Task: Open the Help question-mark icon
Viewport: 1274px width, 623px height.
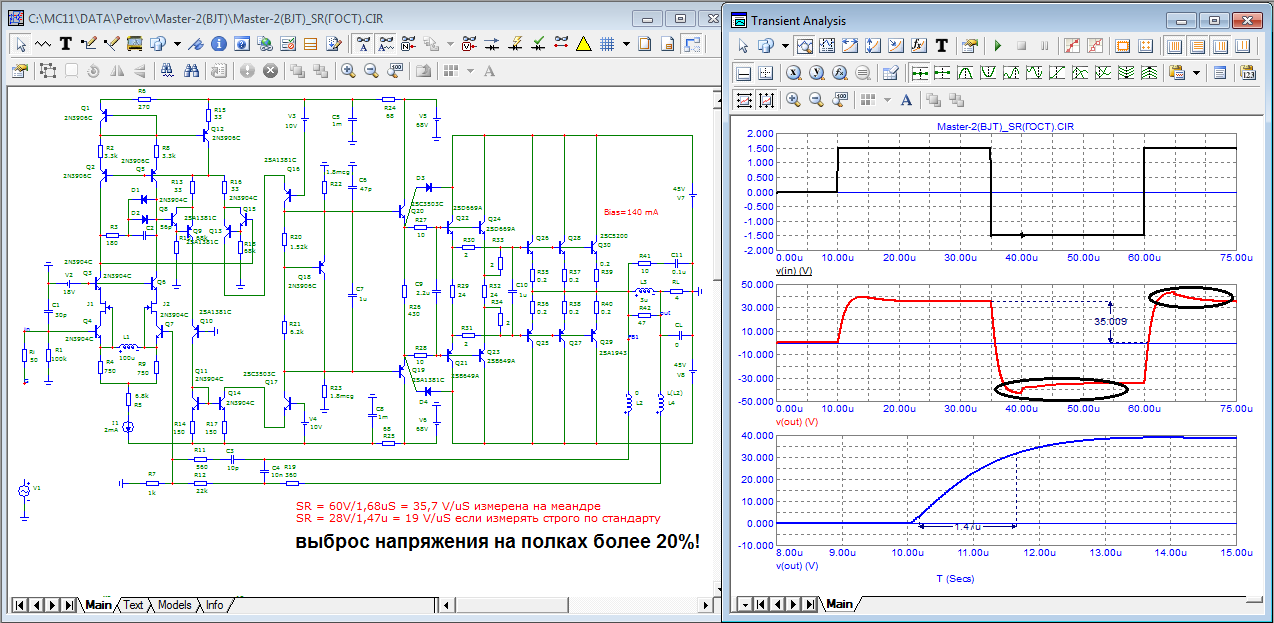Action: tap(242, 43)
